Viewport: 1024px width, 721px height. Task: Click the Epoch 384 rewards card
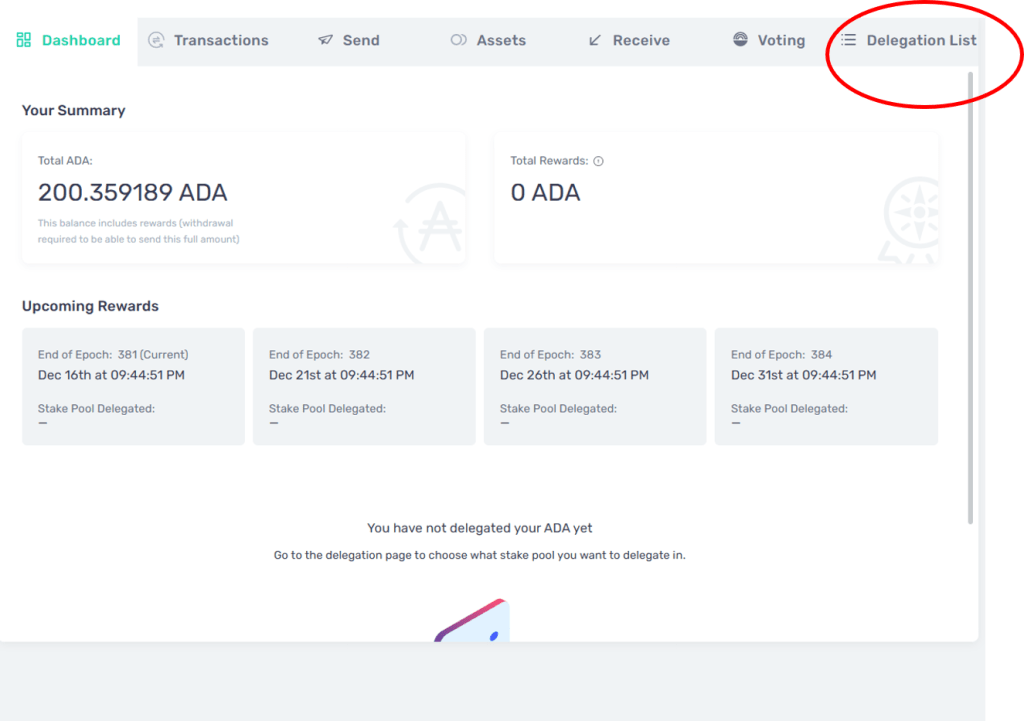click(826, 386)
